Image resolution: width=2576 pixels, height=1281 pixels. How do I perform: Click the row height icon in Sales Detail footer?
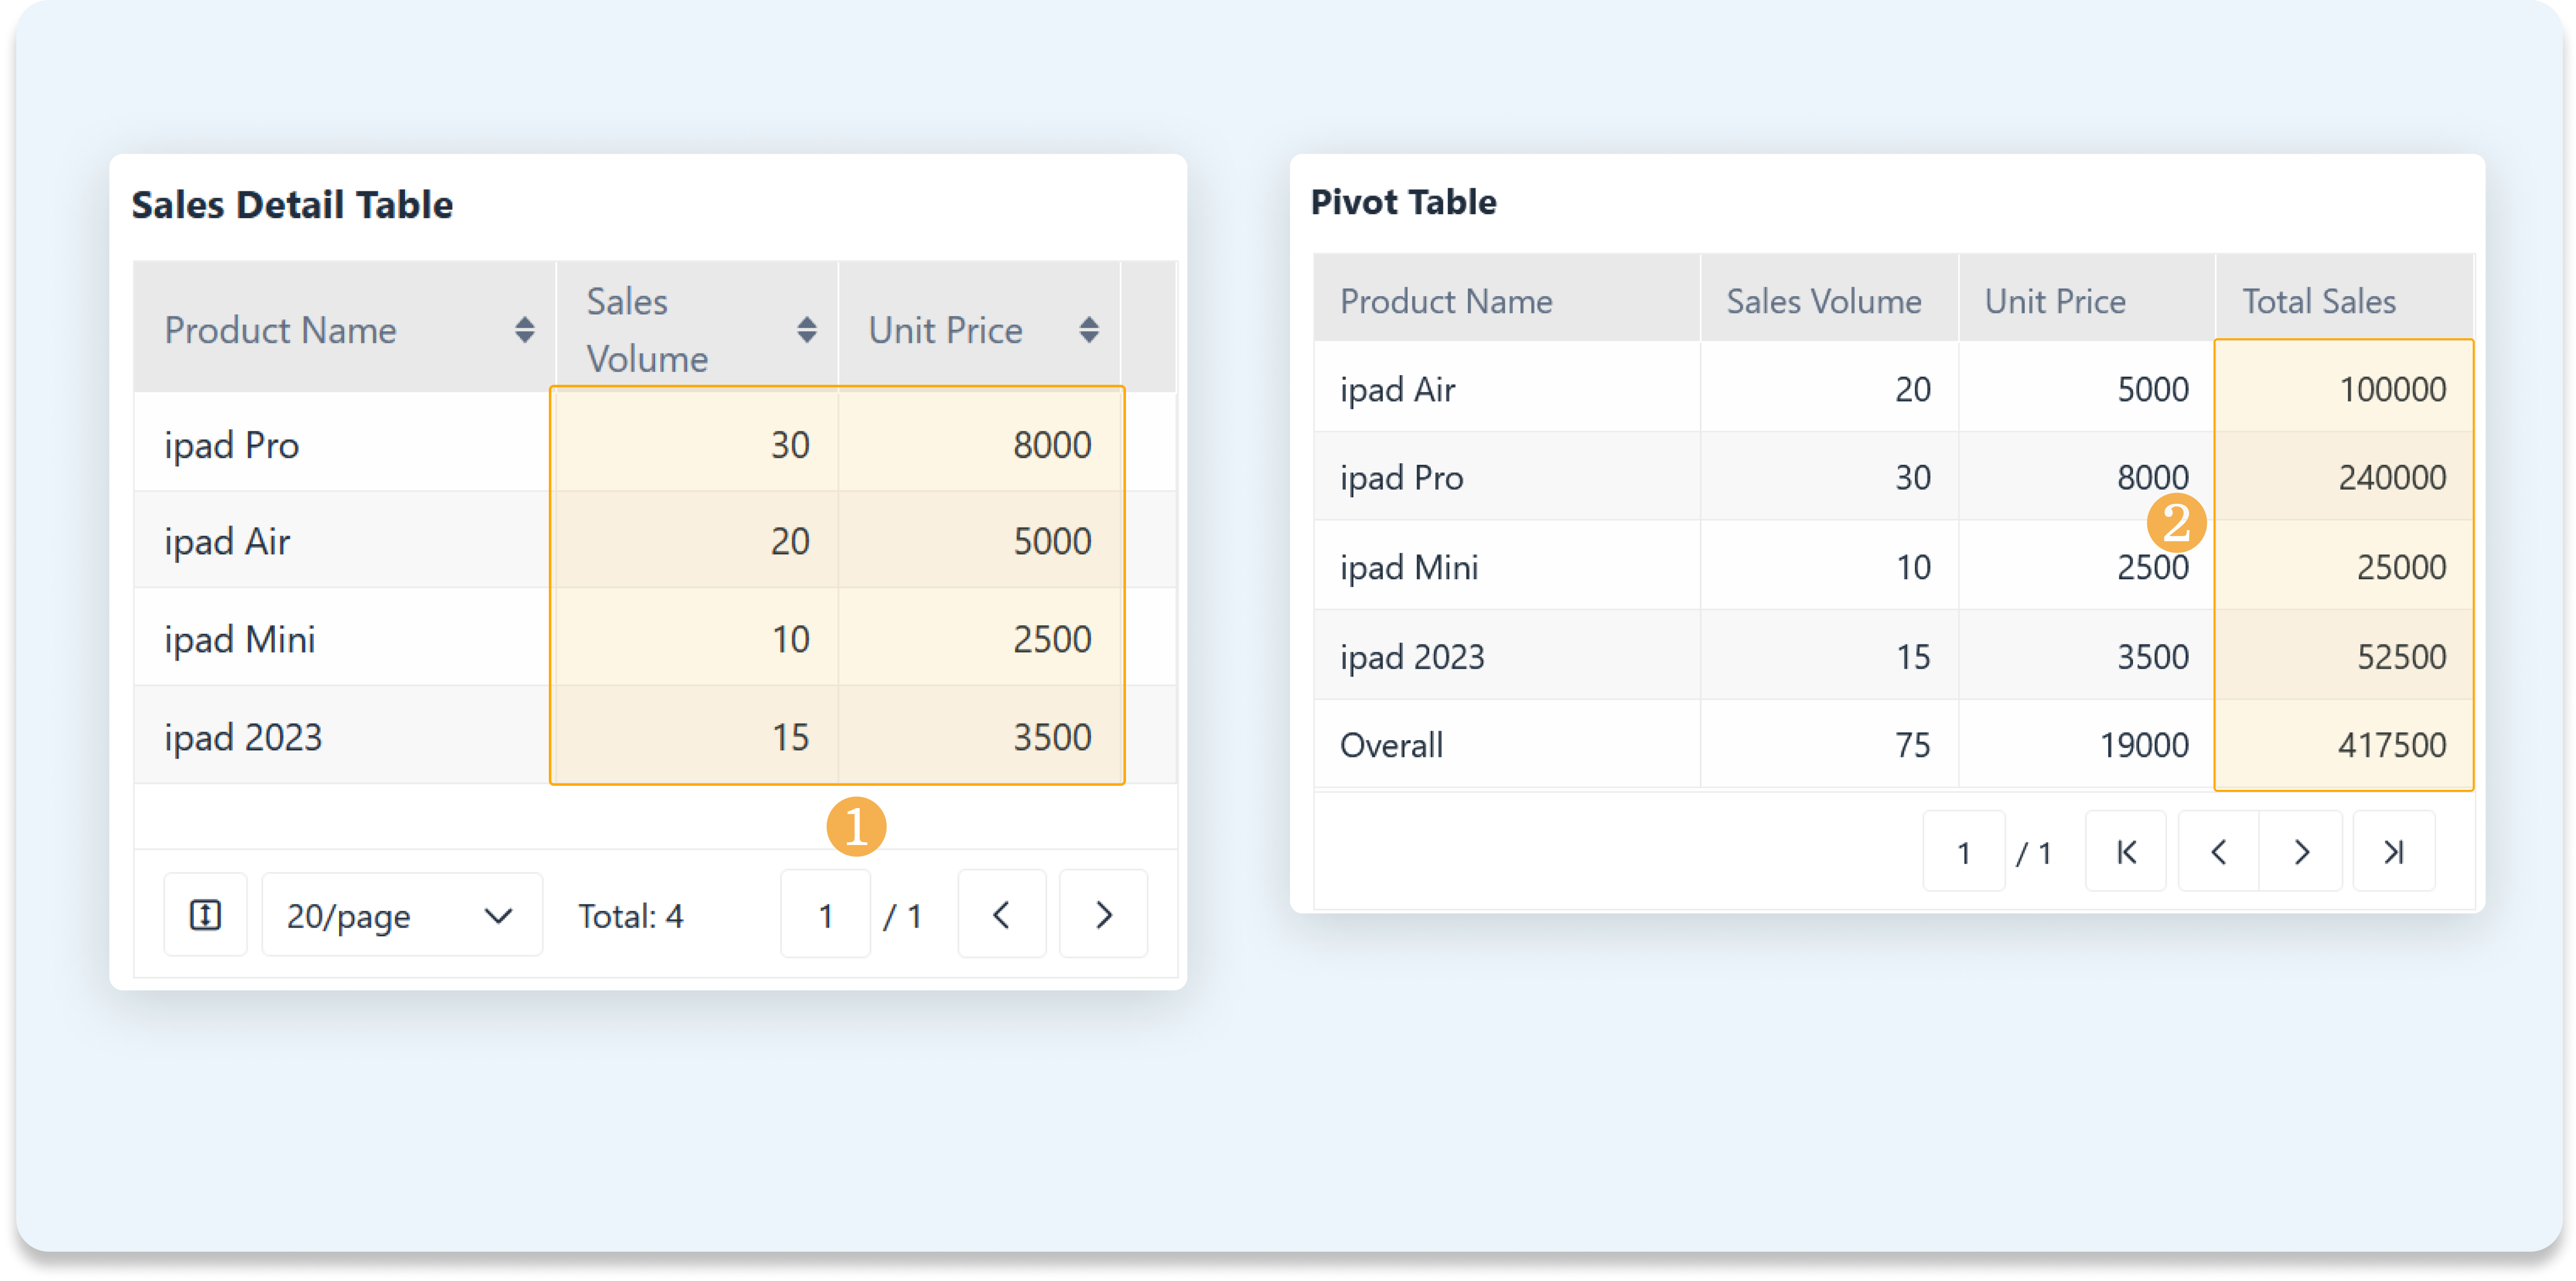[205, 915]
